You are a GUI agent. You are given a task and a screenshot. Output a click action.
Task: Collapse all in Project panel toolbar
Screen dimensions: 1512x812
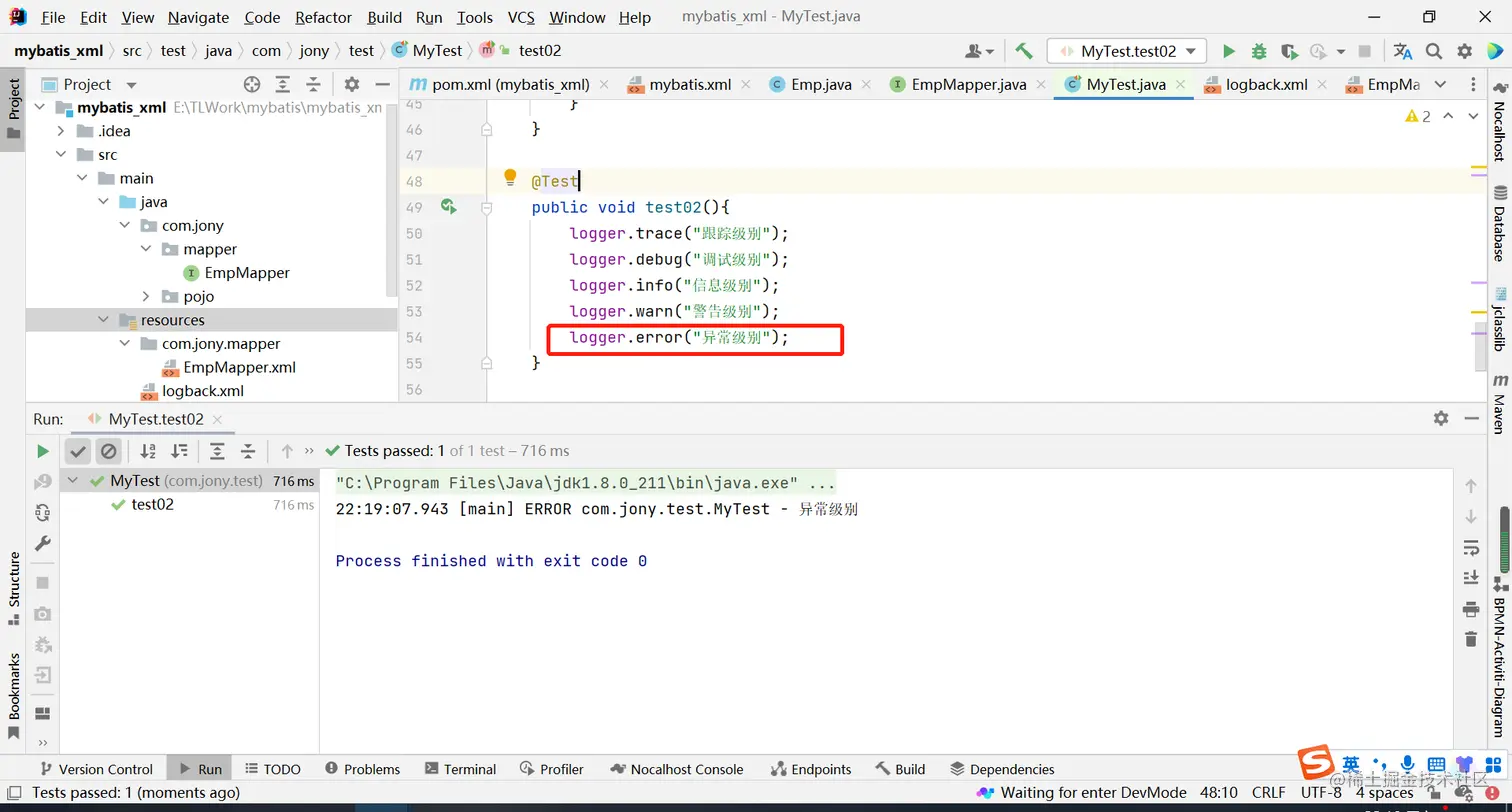tap(313, 84)
